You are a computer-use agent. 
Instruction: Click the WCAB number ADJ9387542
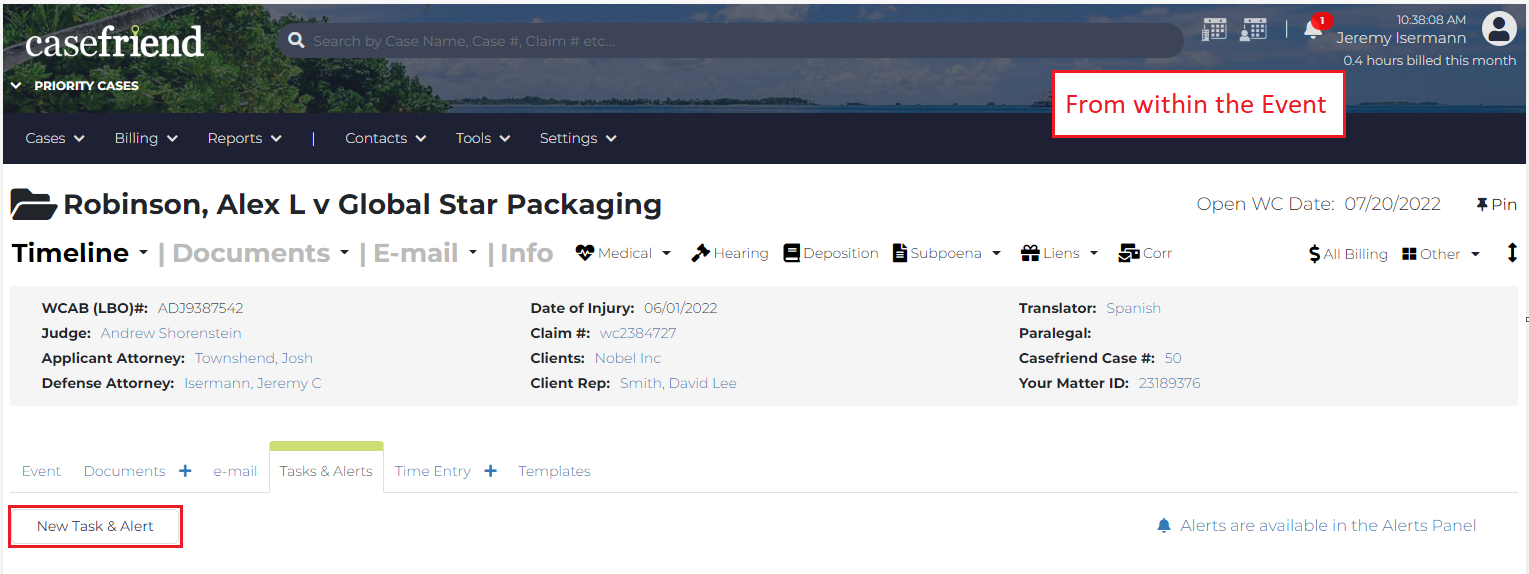pyautogui.click(x=200, y=308)
